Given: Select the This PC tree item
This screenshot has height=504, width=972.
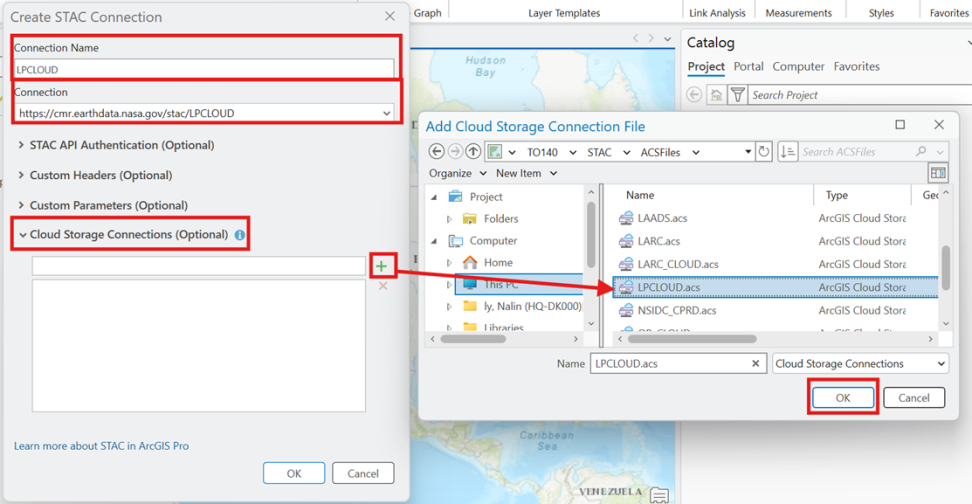Looking at the screenshot, I should [519, 285].
